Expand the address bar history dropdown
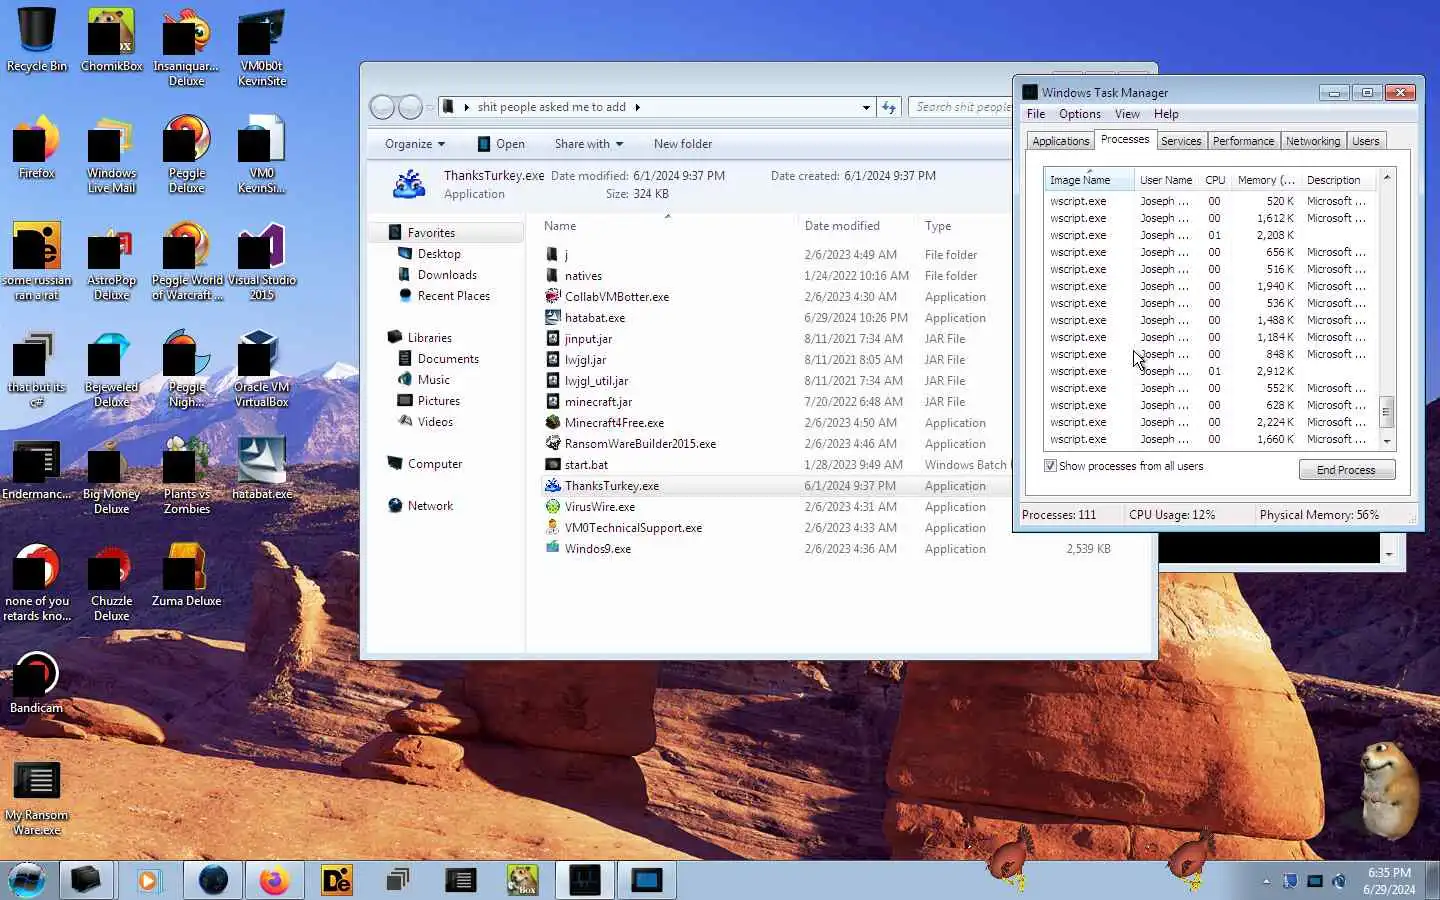 (866, 107)
